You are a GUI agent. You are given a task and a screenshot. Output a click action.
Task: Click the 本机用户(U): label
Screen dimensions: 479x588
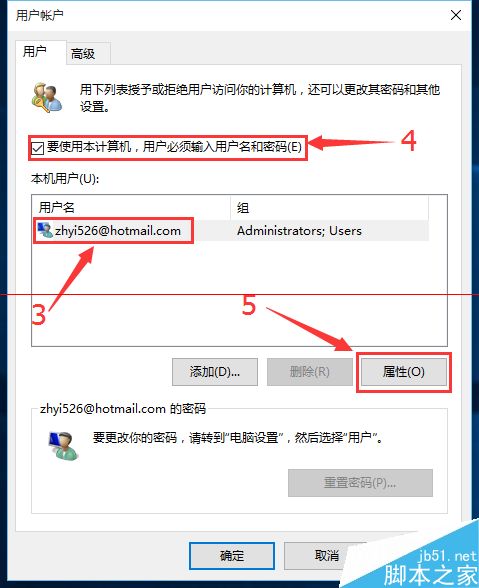tap(65, 179)
